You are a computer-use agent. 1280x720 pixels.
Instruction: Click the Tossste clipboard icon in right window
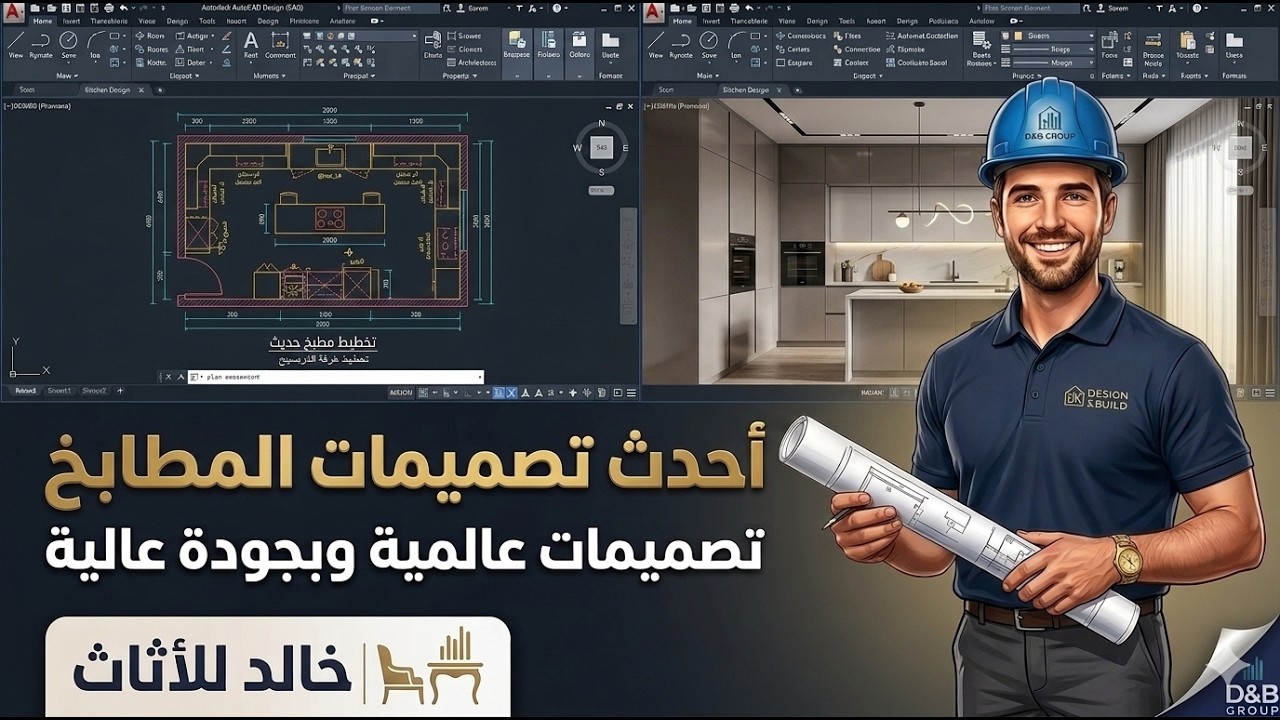[x=1187, y=45]
